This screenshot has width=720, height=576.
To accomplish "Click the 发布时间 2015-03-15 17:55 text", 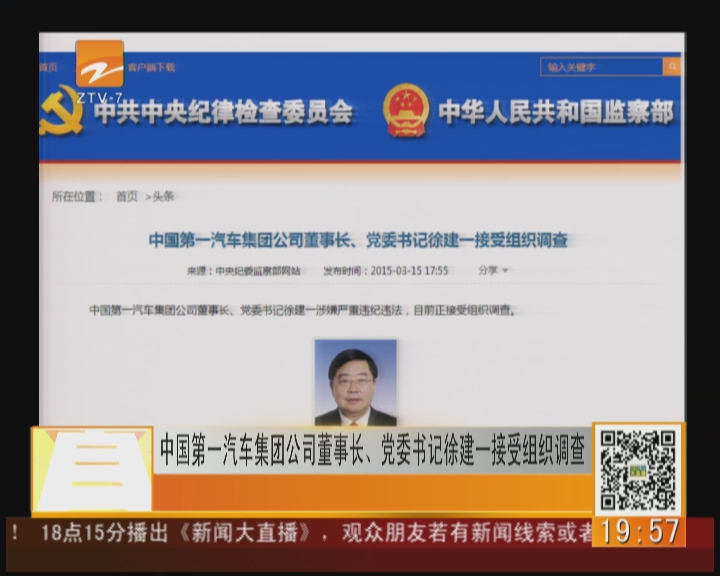I will point(386,271).
